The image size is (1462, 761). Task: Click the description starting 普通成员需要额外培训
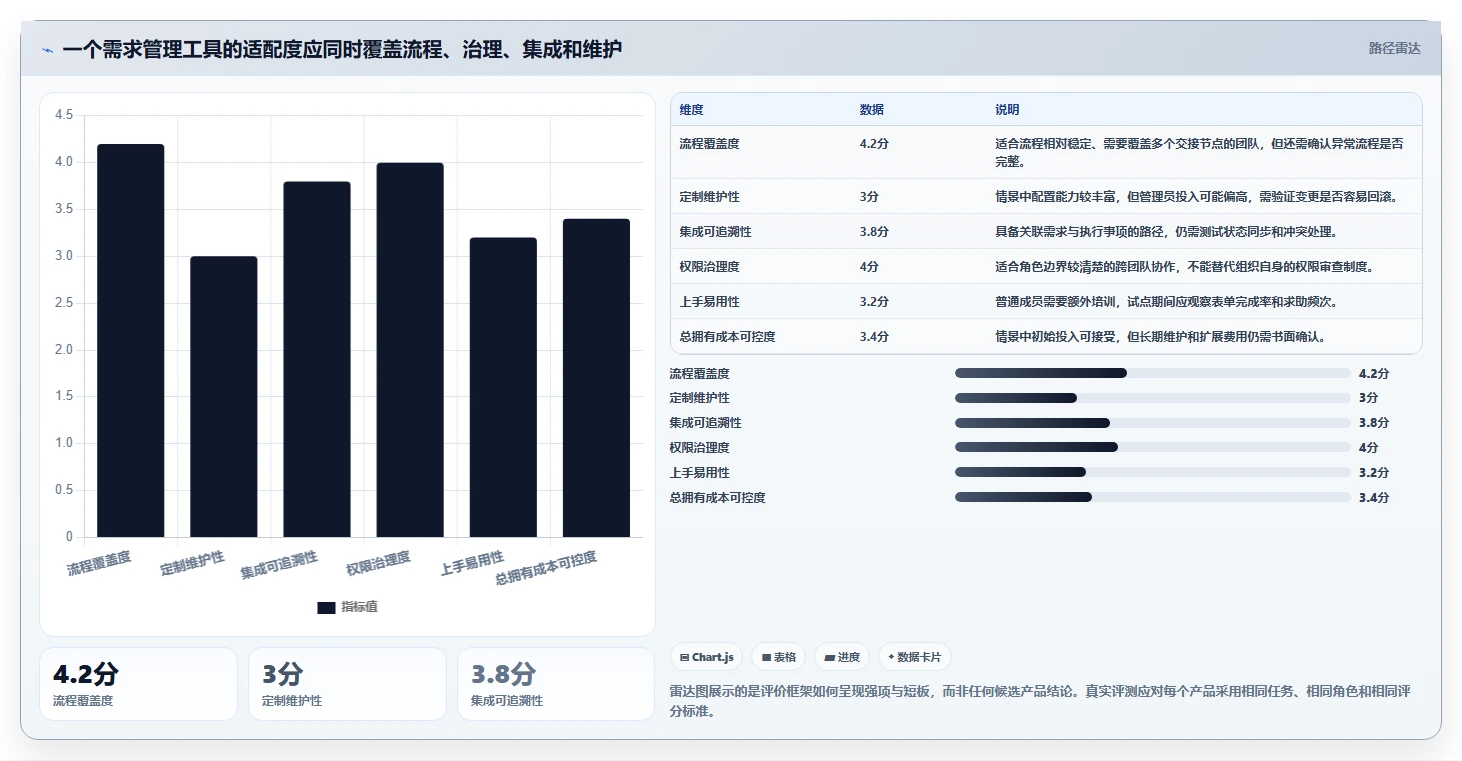pos(1166,302)
